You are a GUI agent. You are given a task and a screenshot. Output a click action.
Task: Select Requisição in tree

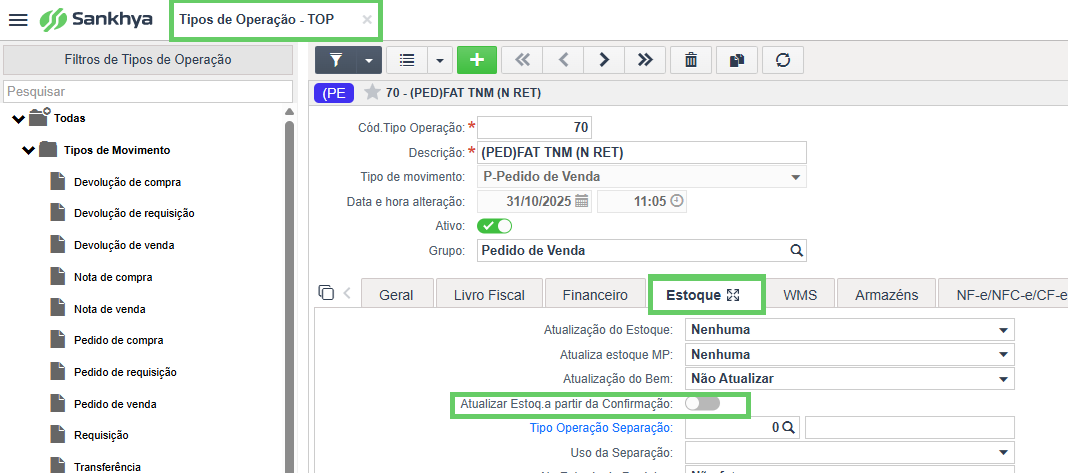(101, 435)
